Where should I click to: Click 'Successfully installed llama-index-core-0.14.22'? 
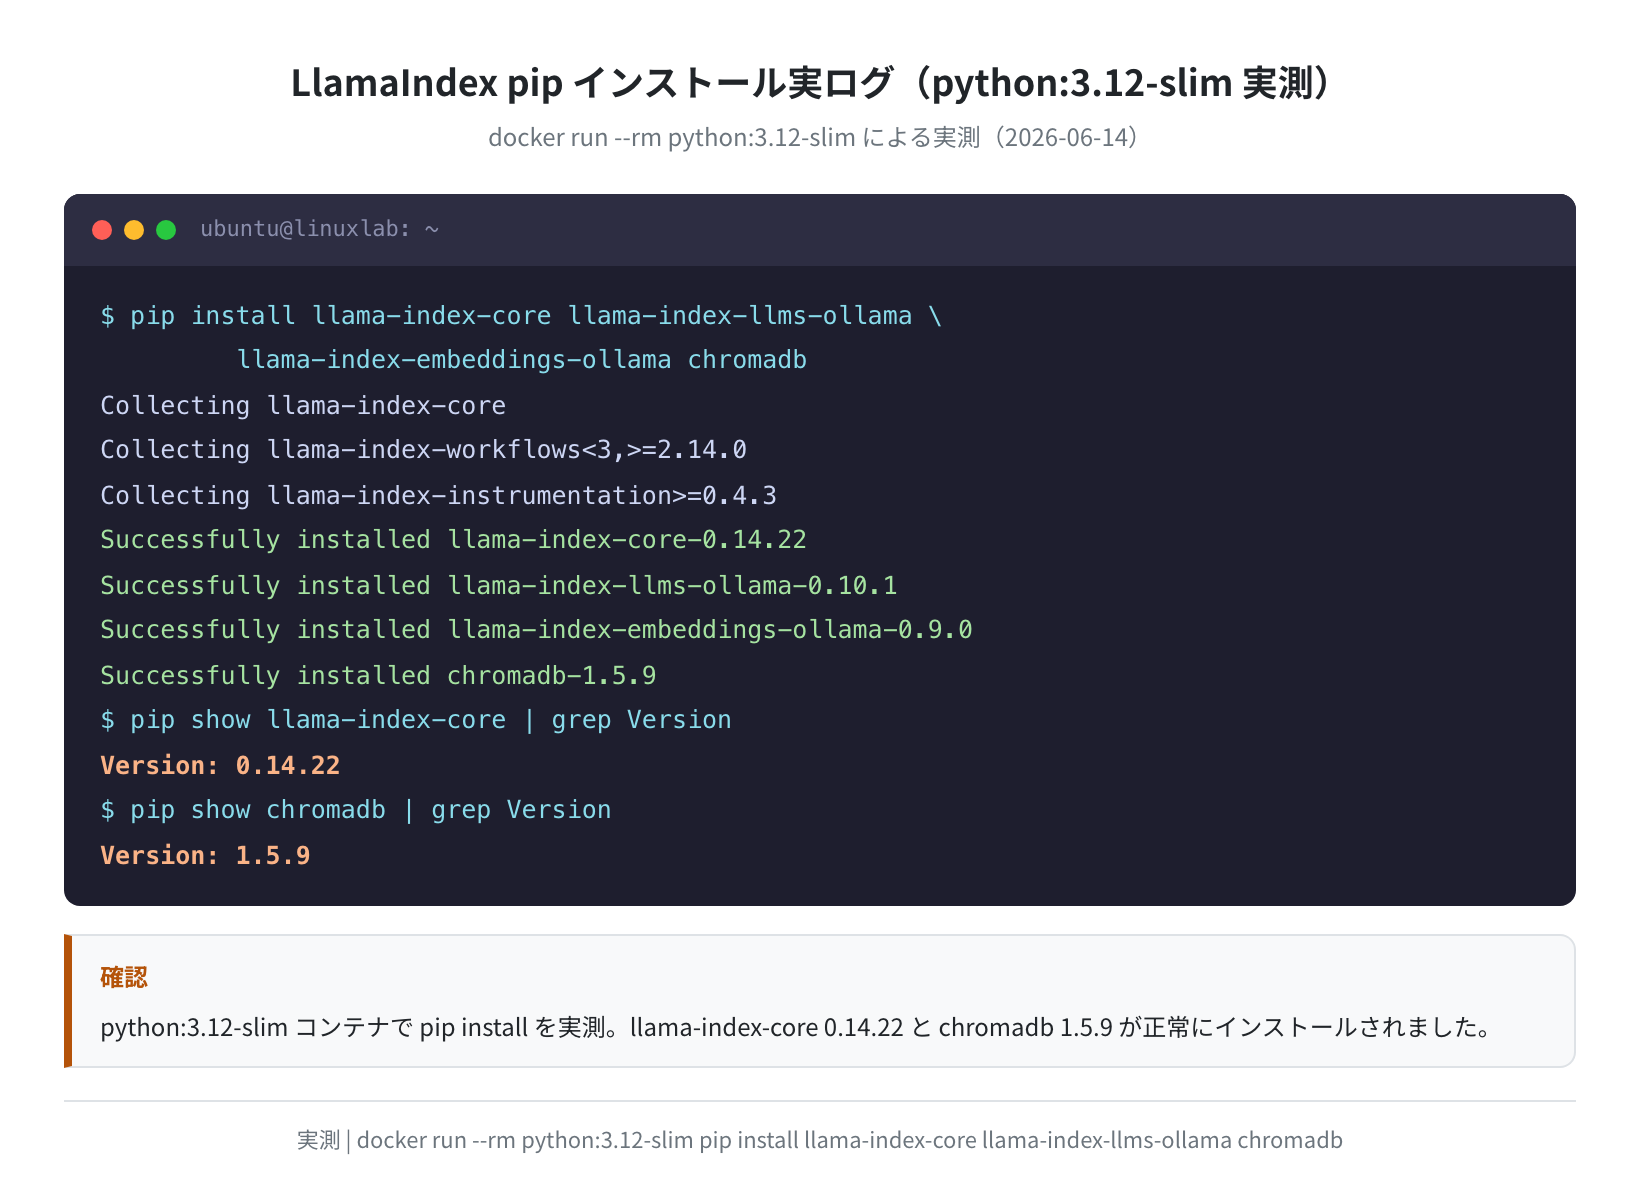tap(453, 540)
